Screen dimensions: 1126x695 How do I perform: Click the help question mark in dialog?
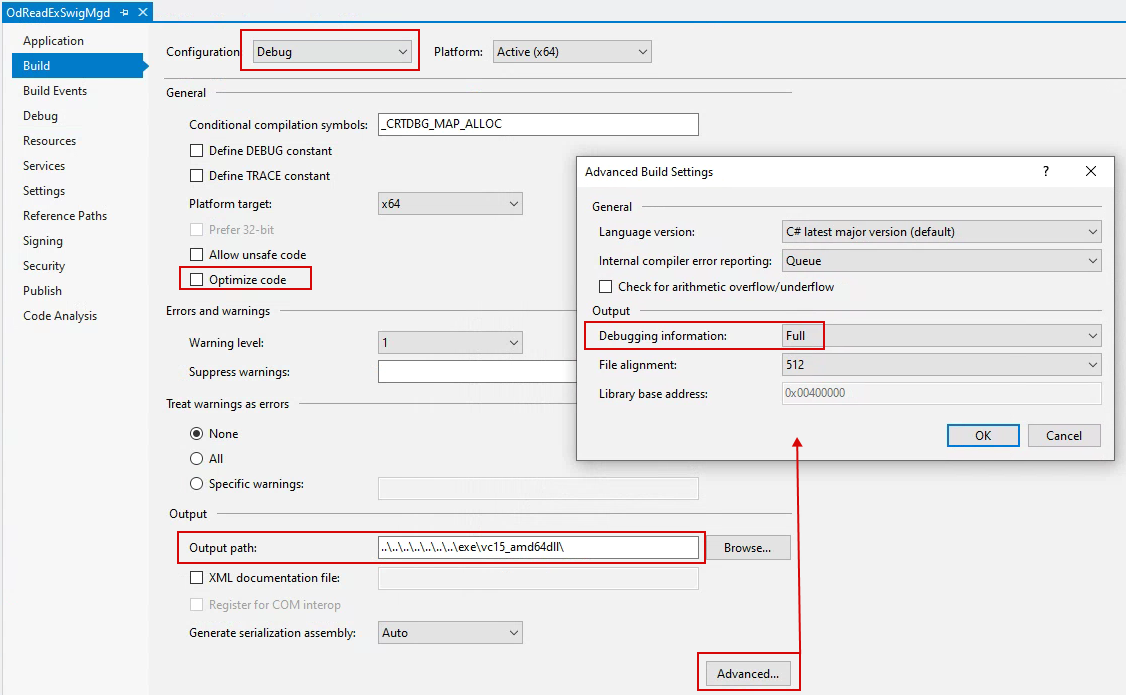click(x=1046, y=171)
